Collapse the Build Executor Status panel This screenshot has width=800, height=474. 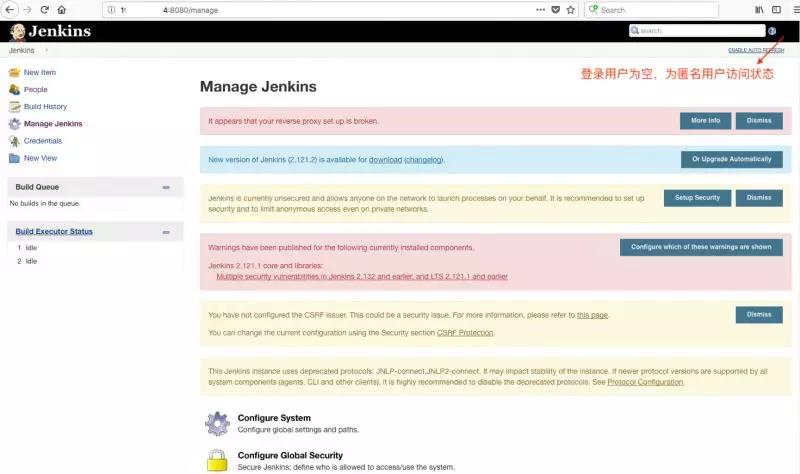click(x=166, y=232)
